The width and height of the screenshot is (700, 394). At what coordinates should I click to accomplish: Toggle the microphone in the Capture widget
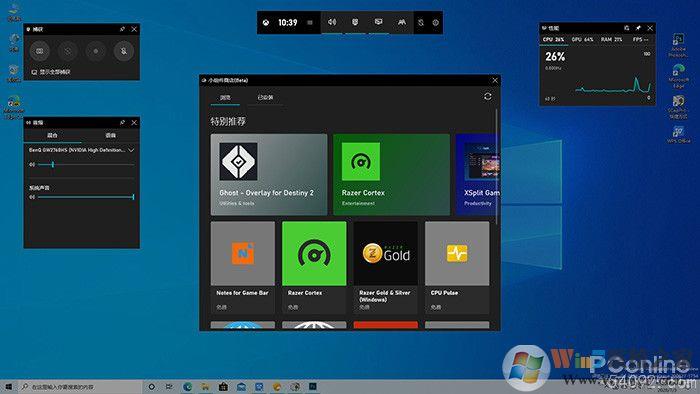[124, 51]
